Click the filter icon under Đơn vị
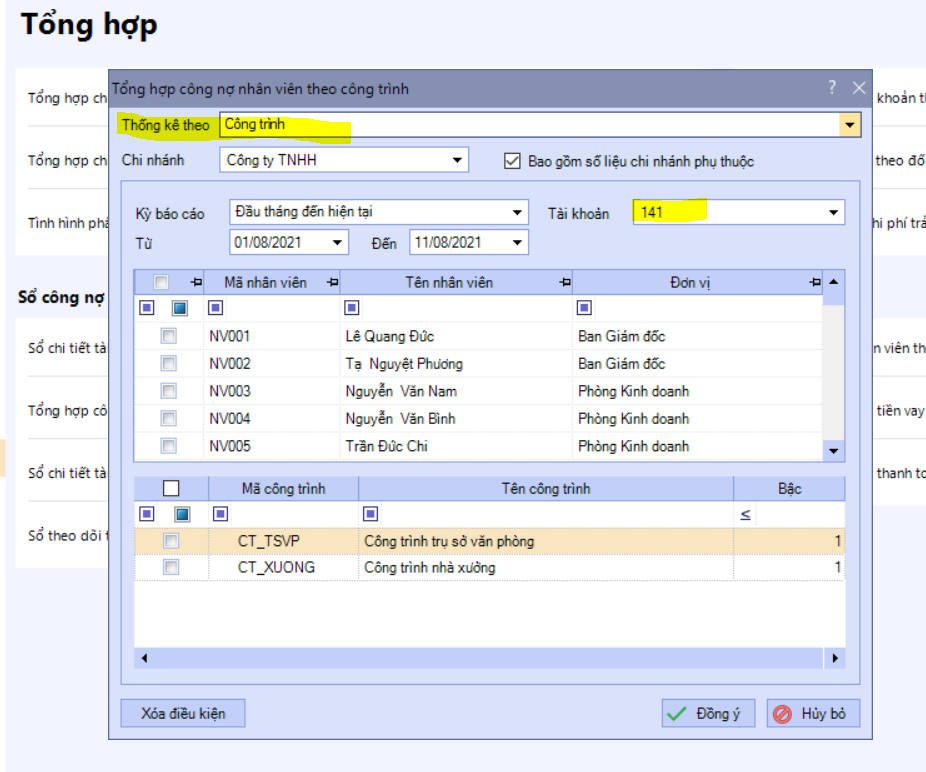The image size is (926, 772). click(584, 308)
